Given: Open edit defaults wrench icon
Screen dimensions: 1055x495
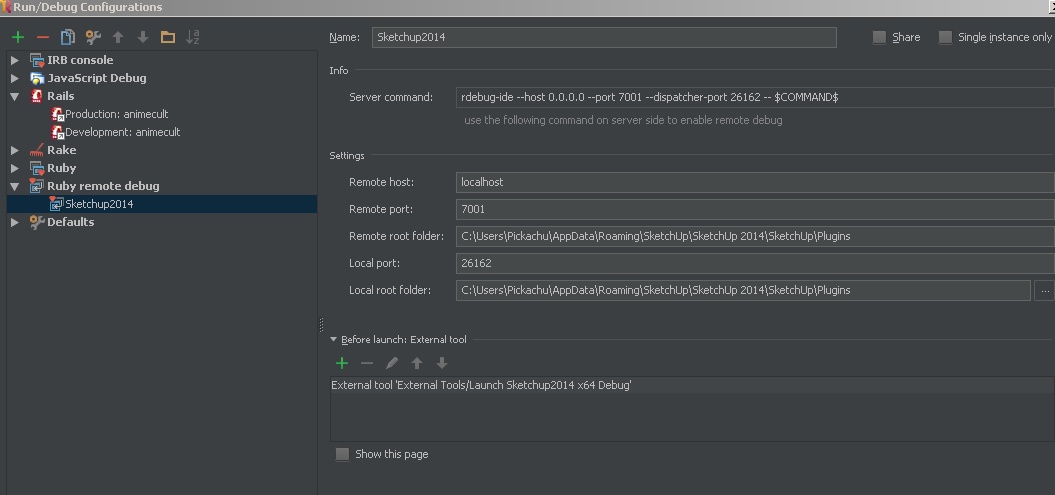Looking at the screenshot, I should (x=93, y=37).
